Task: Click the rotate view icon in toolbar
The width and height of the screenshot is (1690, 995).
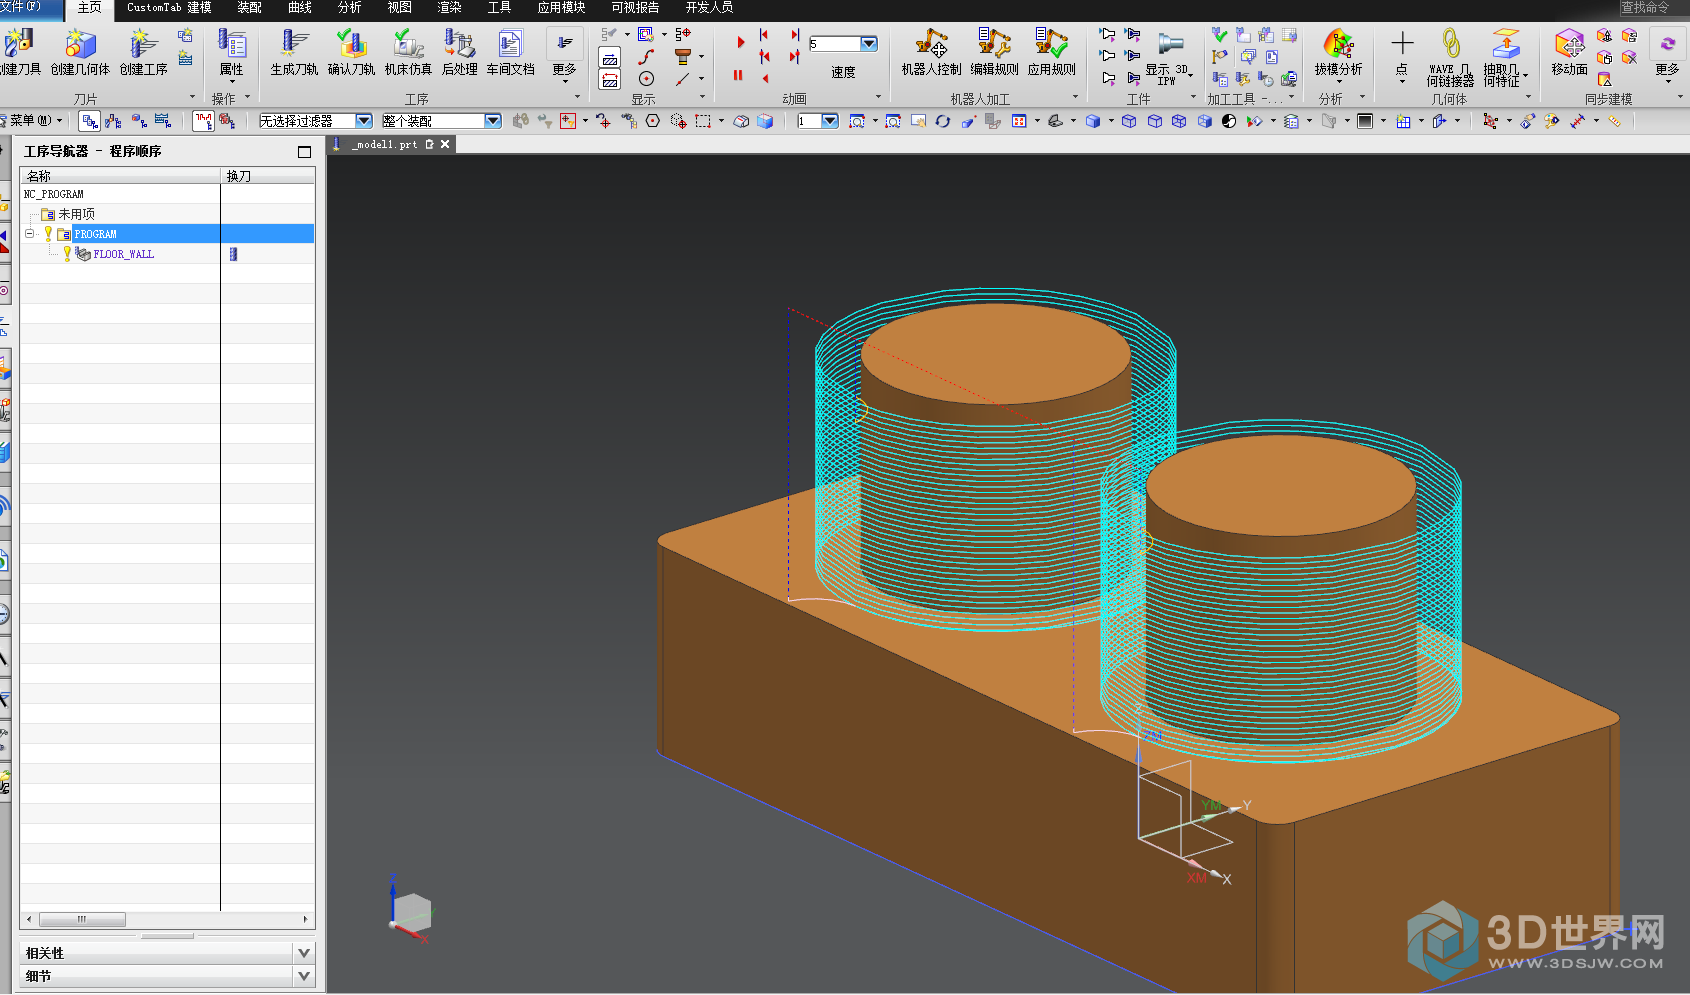Action: click(x=943, y=121)
